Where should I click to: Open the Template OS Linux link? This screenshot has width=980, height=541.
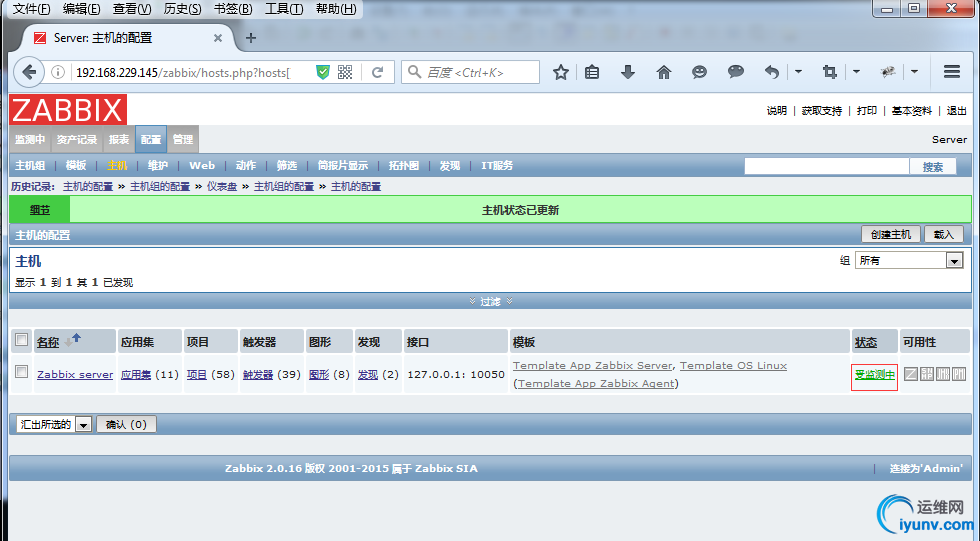[733, 365]
